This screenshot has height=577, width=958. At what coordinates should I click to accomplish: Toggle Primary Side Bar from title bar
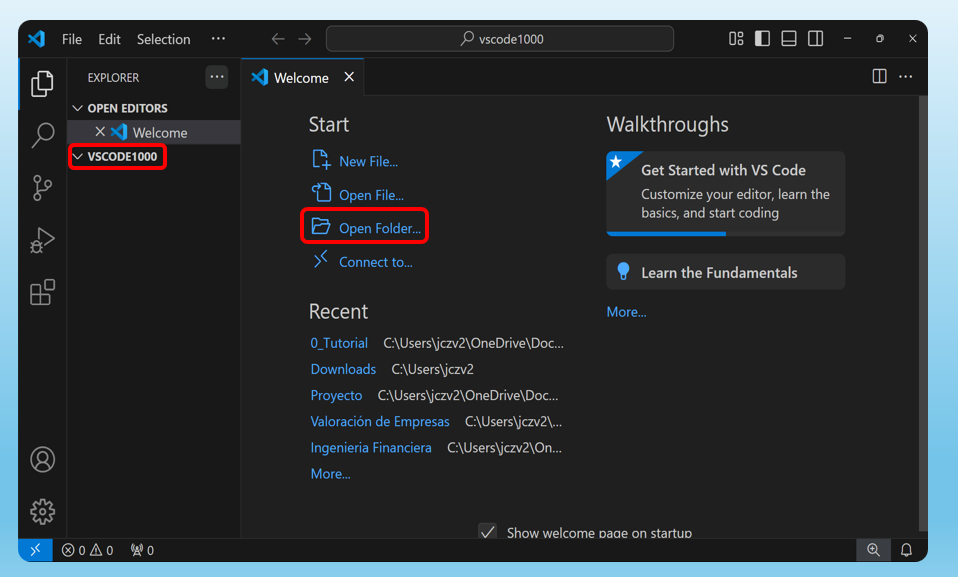(x=762, y=39)
